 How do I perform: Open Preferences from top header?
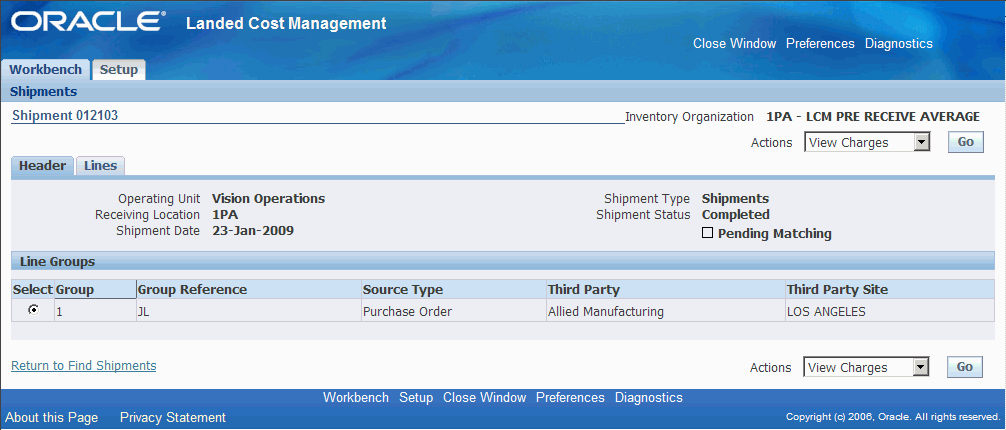tap(821, 44)
